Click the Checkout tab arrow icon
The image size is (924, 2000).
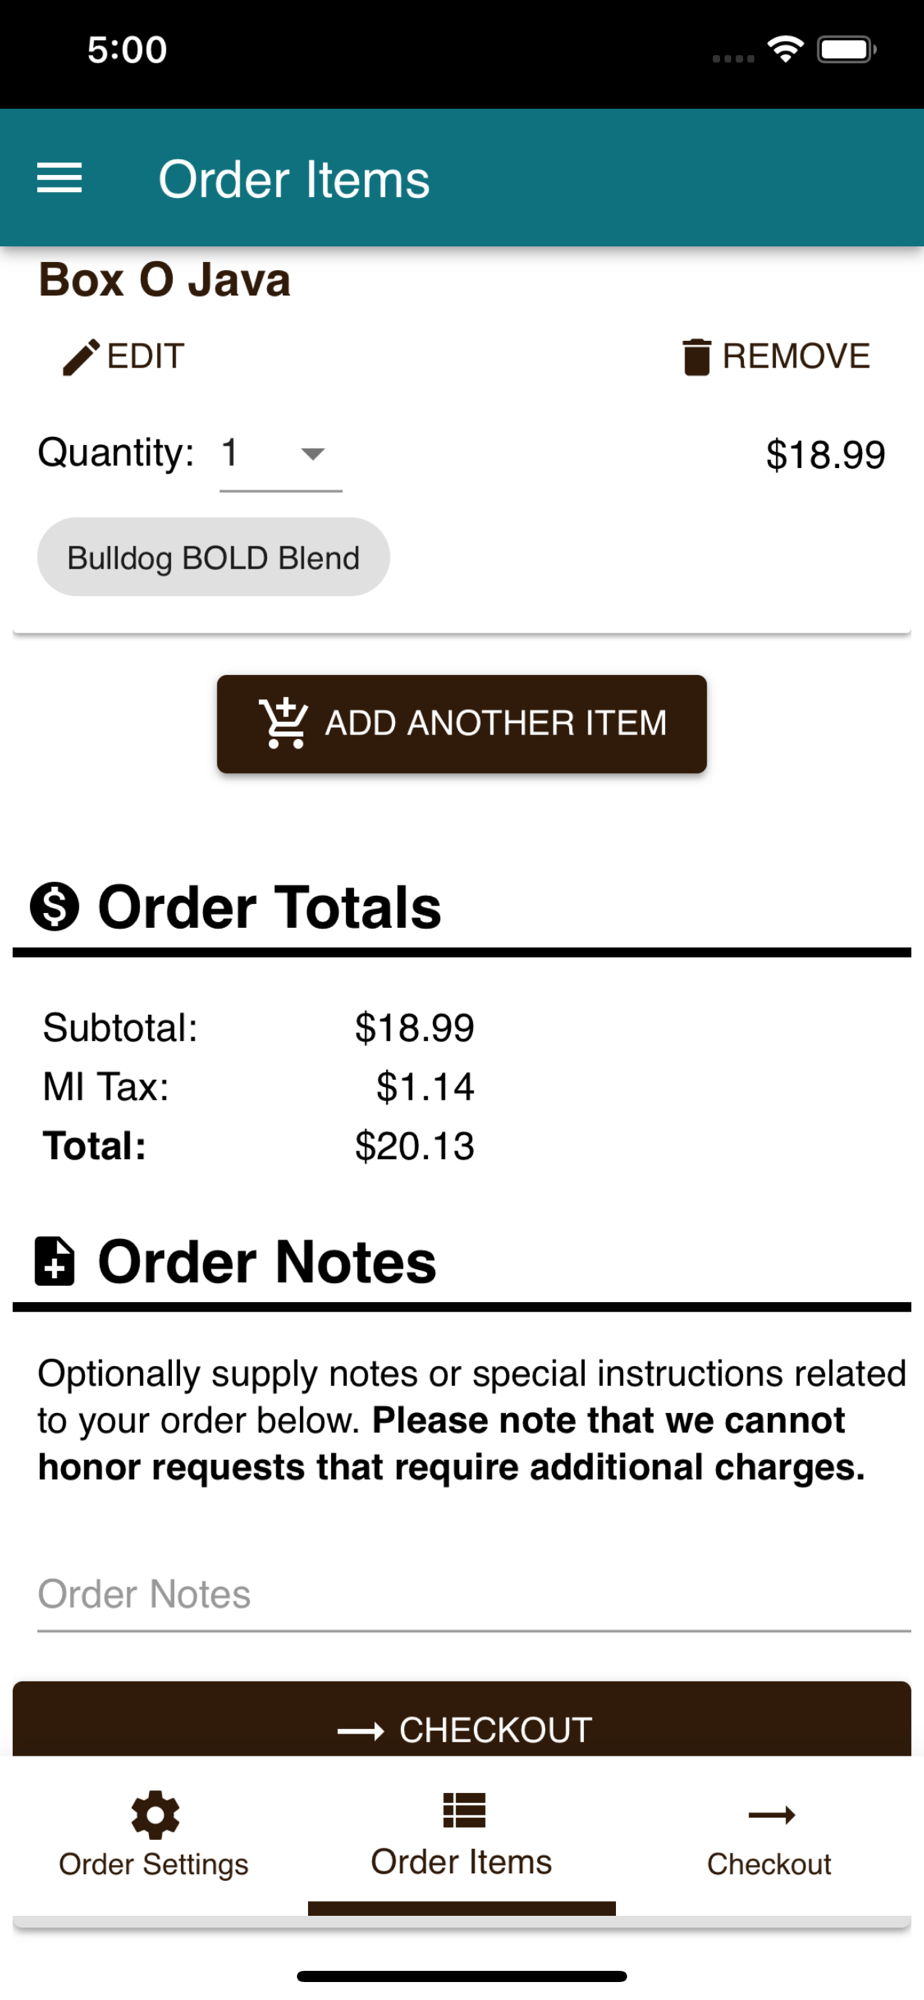771,1814
